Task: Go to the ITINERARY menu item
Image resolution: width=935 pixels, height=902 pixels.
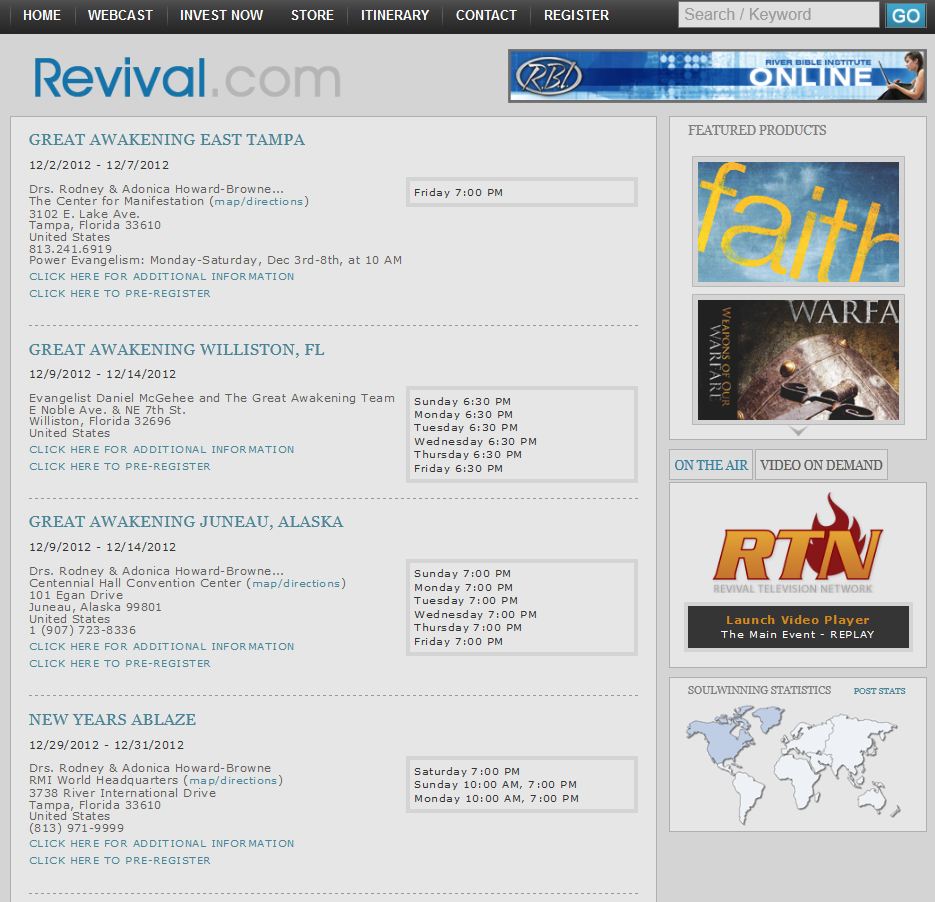Action: [394, 15]
